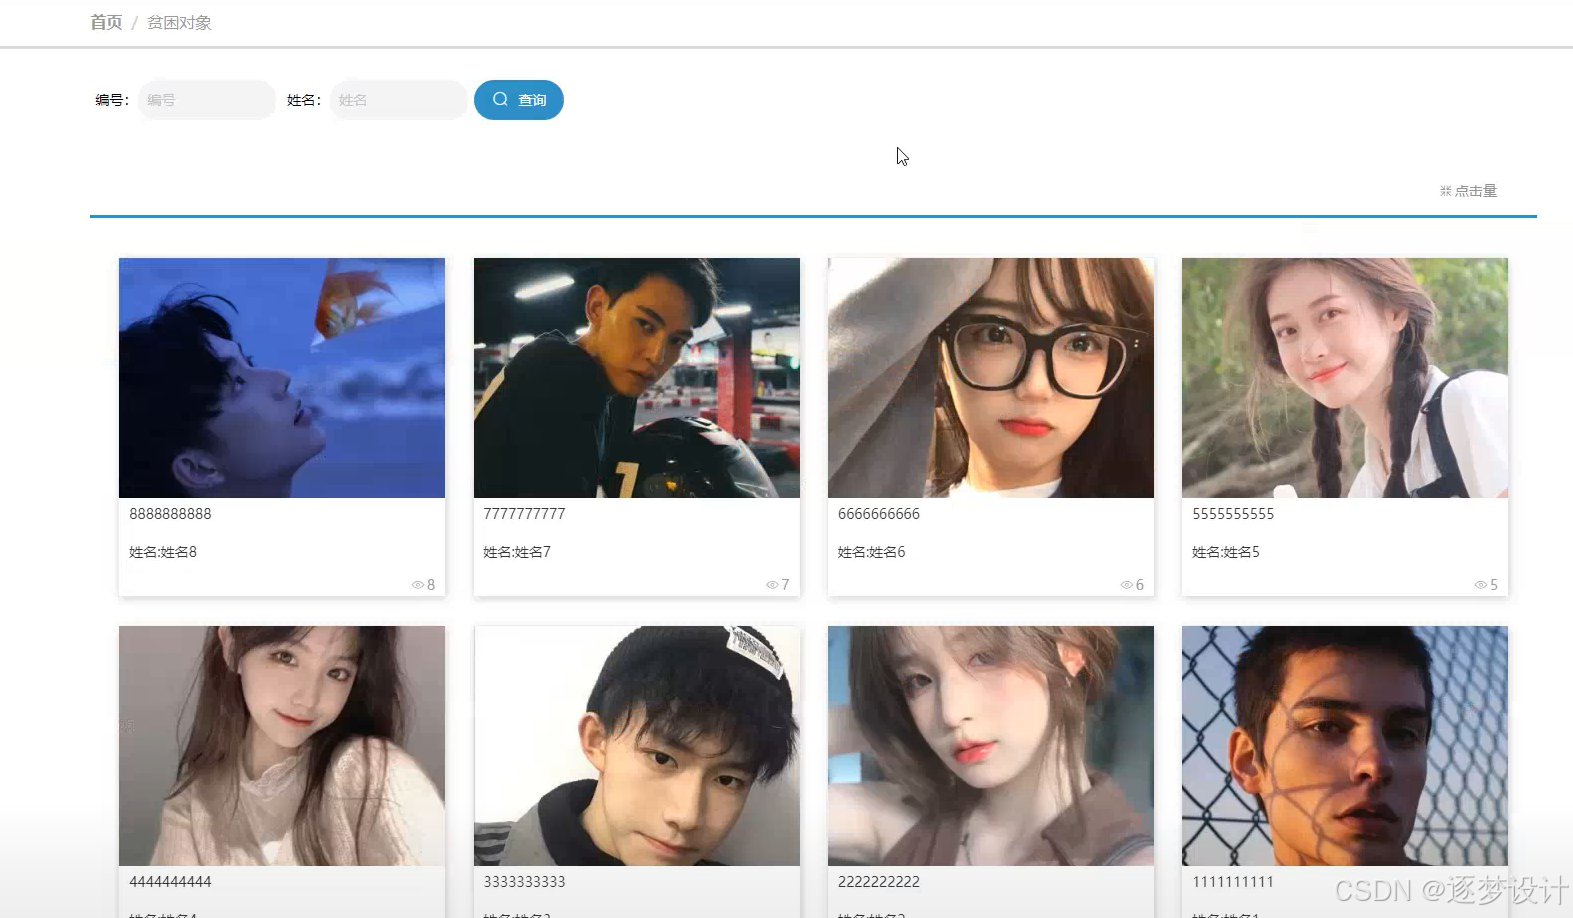Open photo of card 5555555555
1573x918 pixels.
[1345, 378]
